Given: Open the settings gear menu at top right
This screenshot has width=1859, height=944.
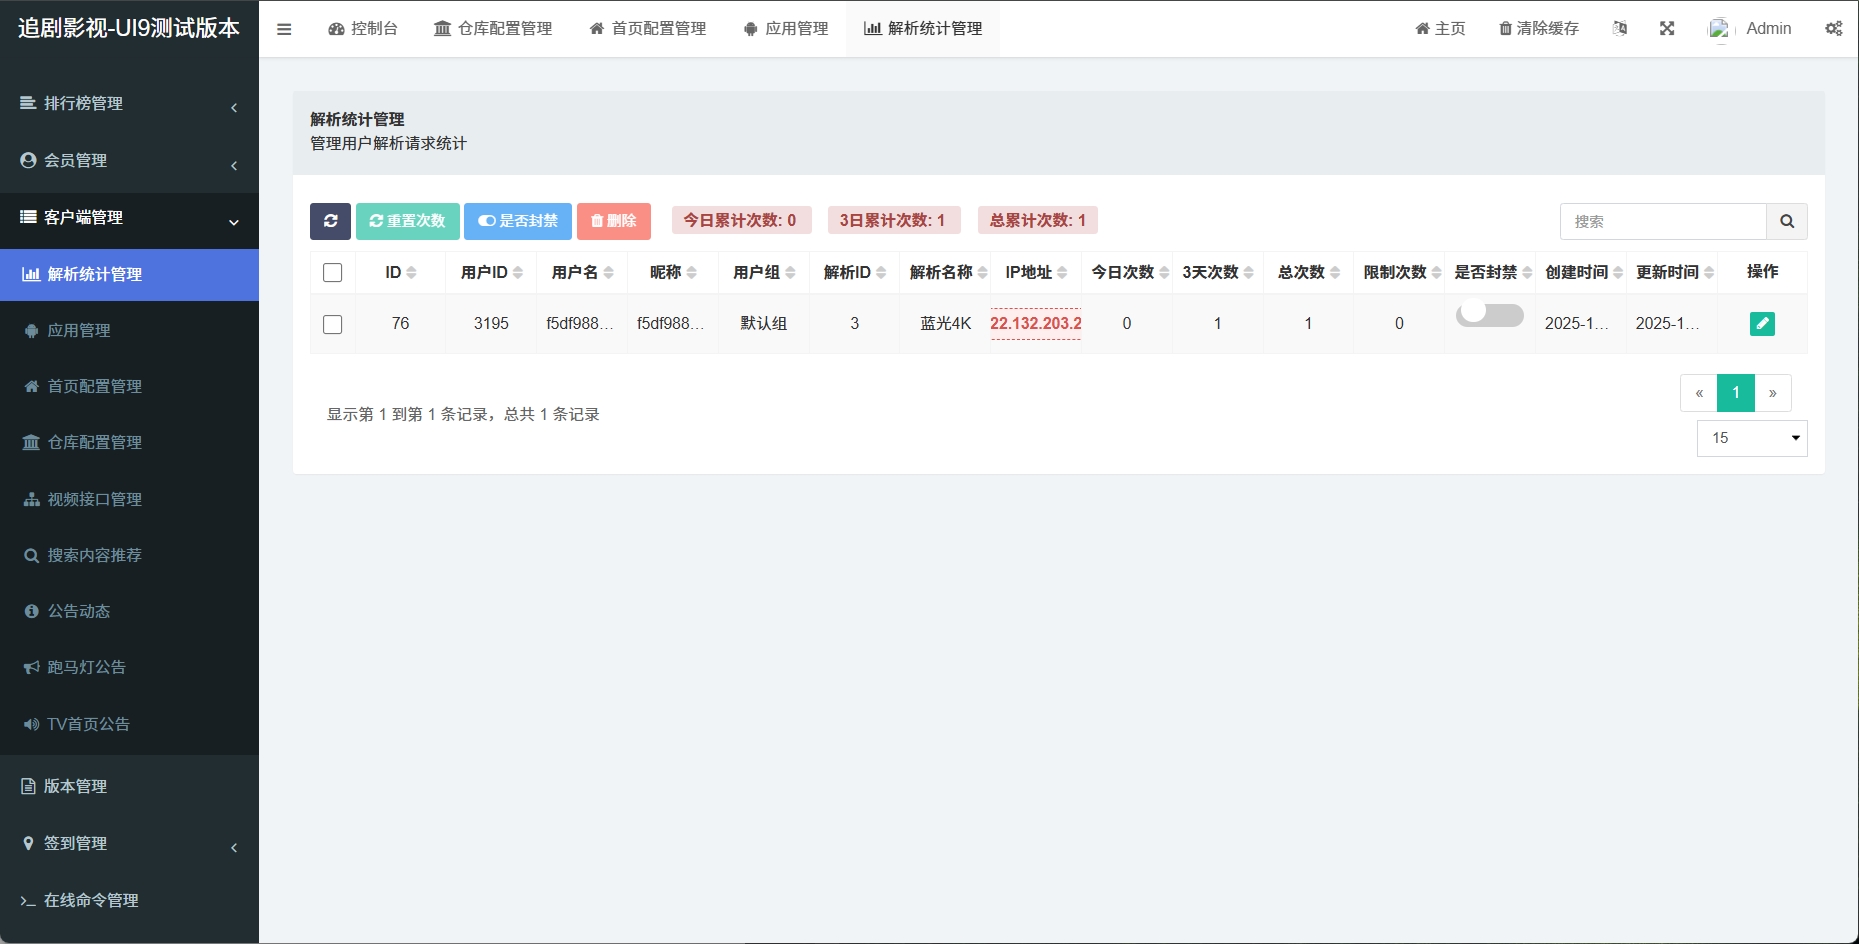Looking at the screenshot, I should pyautogui.click(x=1833, y=28).
